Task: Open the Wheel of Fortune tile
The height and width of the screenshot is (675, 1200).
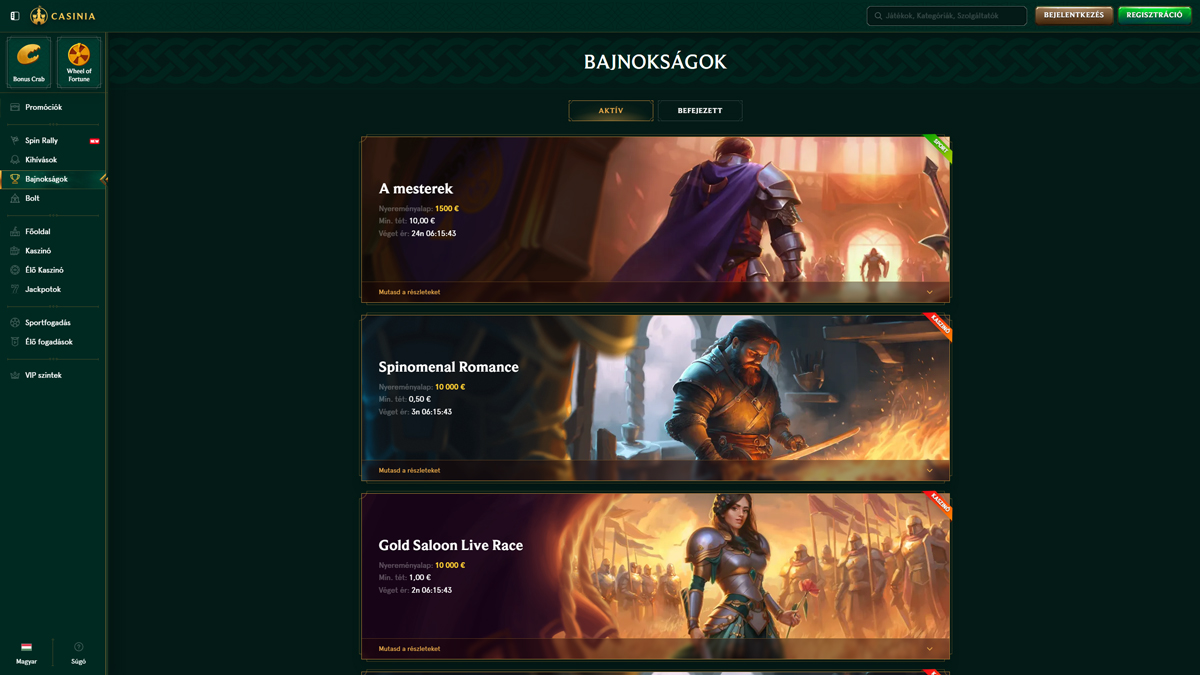Action: click(79, 62)
